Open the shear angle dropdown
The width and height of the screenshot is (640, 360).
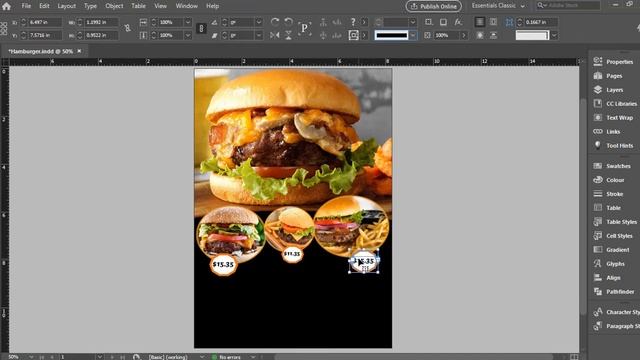pos(259,35)
